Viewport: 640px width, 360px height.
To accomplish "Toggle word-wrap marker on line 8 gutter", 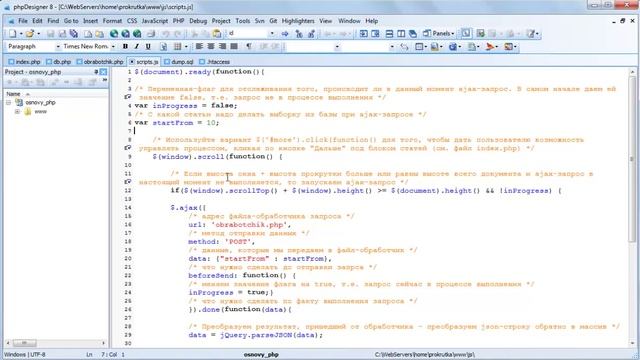I will tap(128, 147).
